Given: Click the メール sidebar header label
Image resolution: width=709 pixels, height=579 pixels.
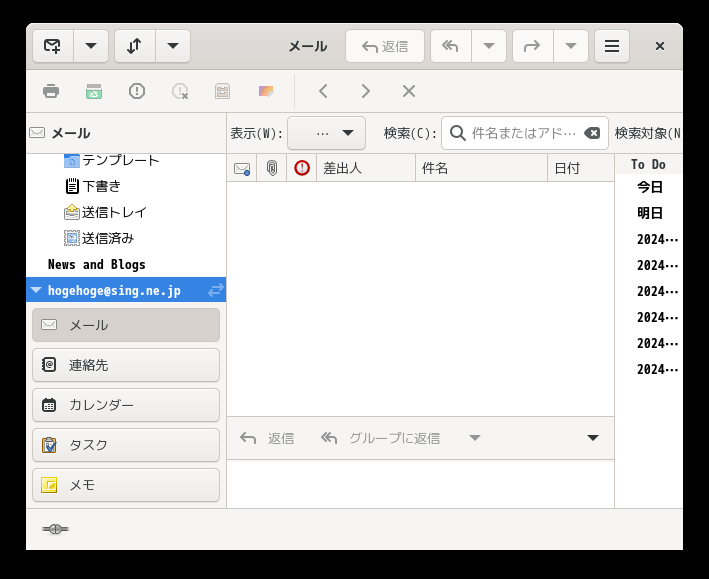Looking at the screenshot, I should coord(71,133).
